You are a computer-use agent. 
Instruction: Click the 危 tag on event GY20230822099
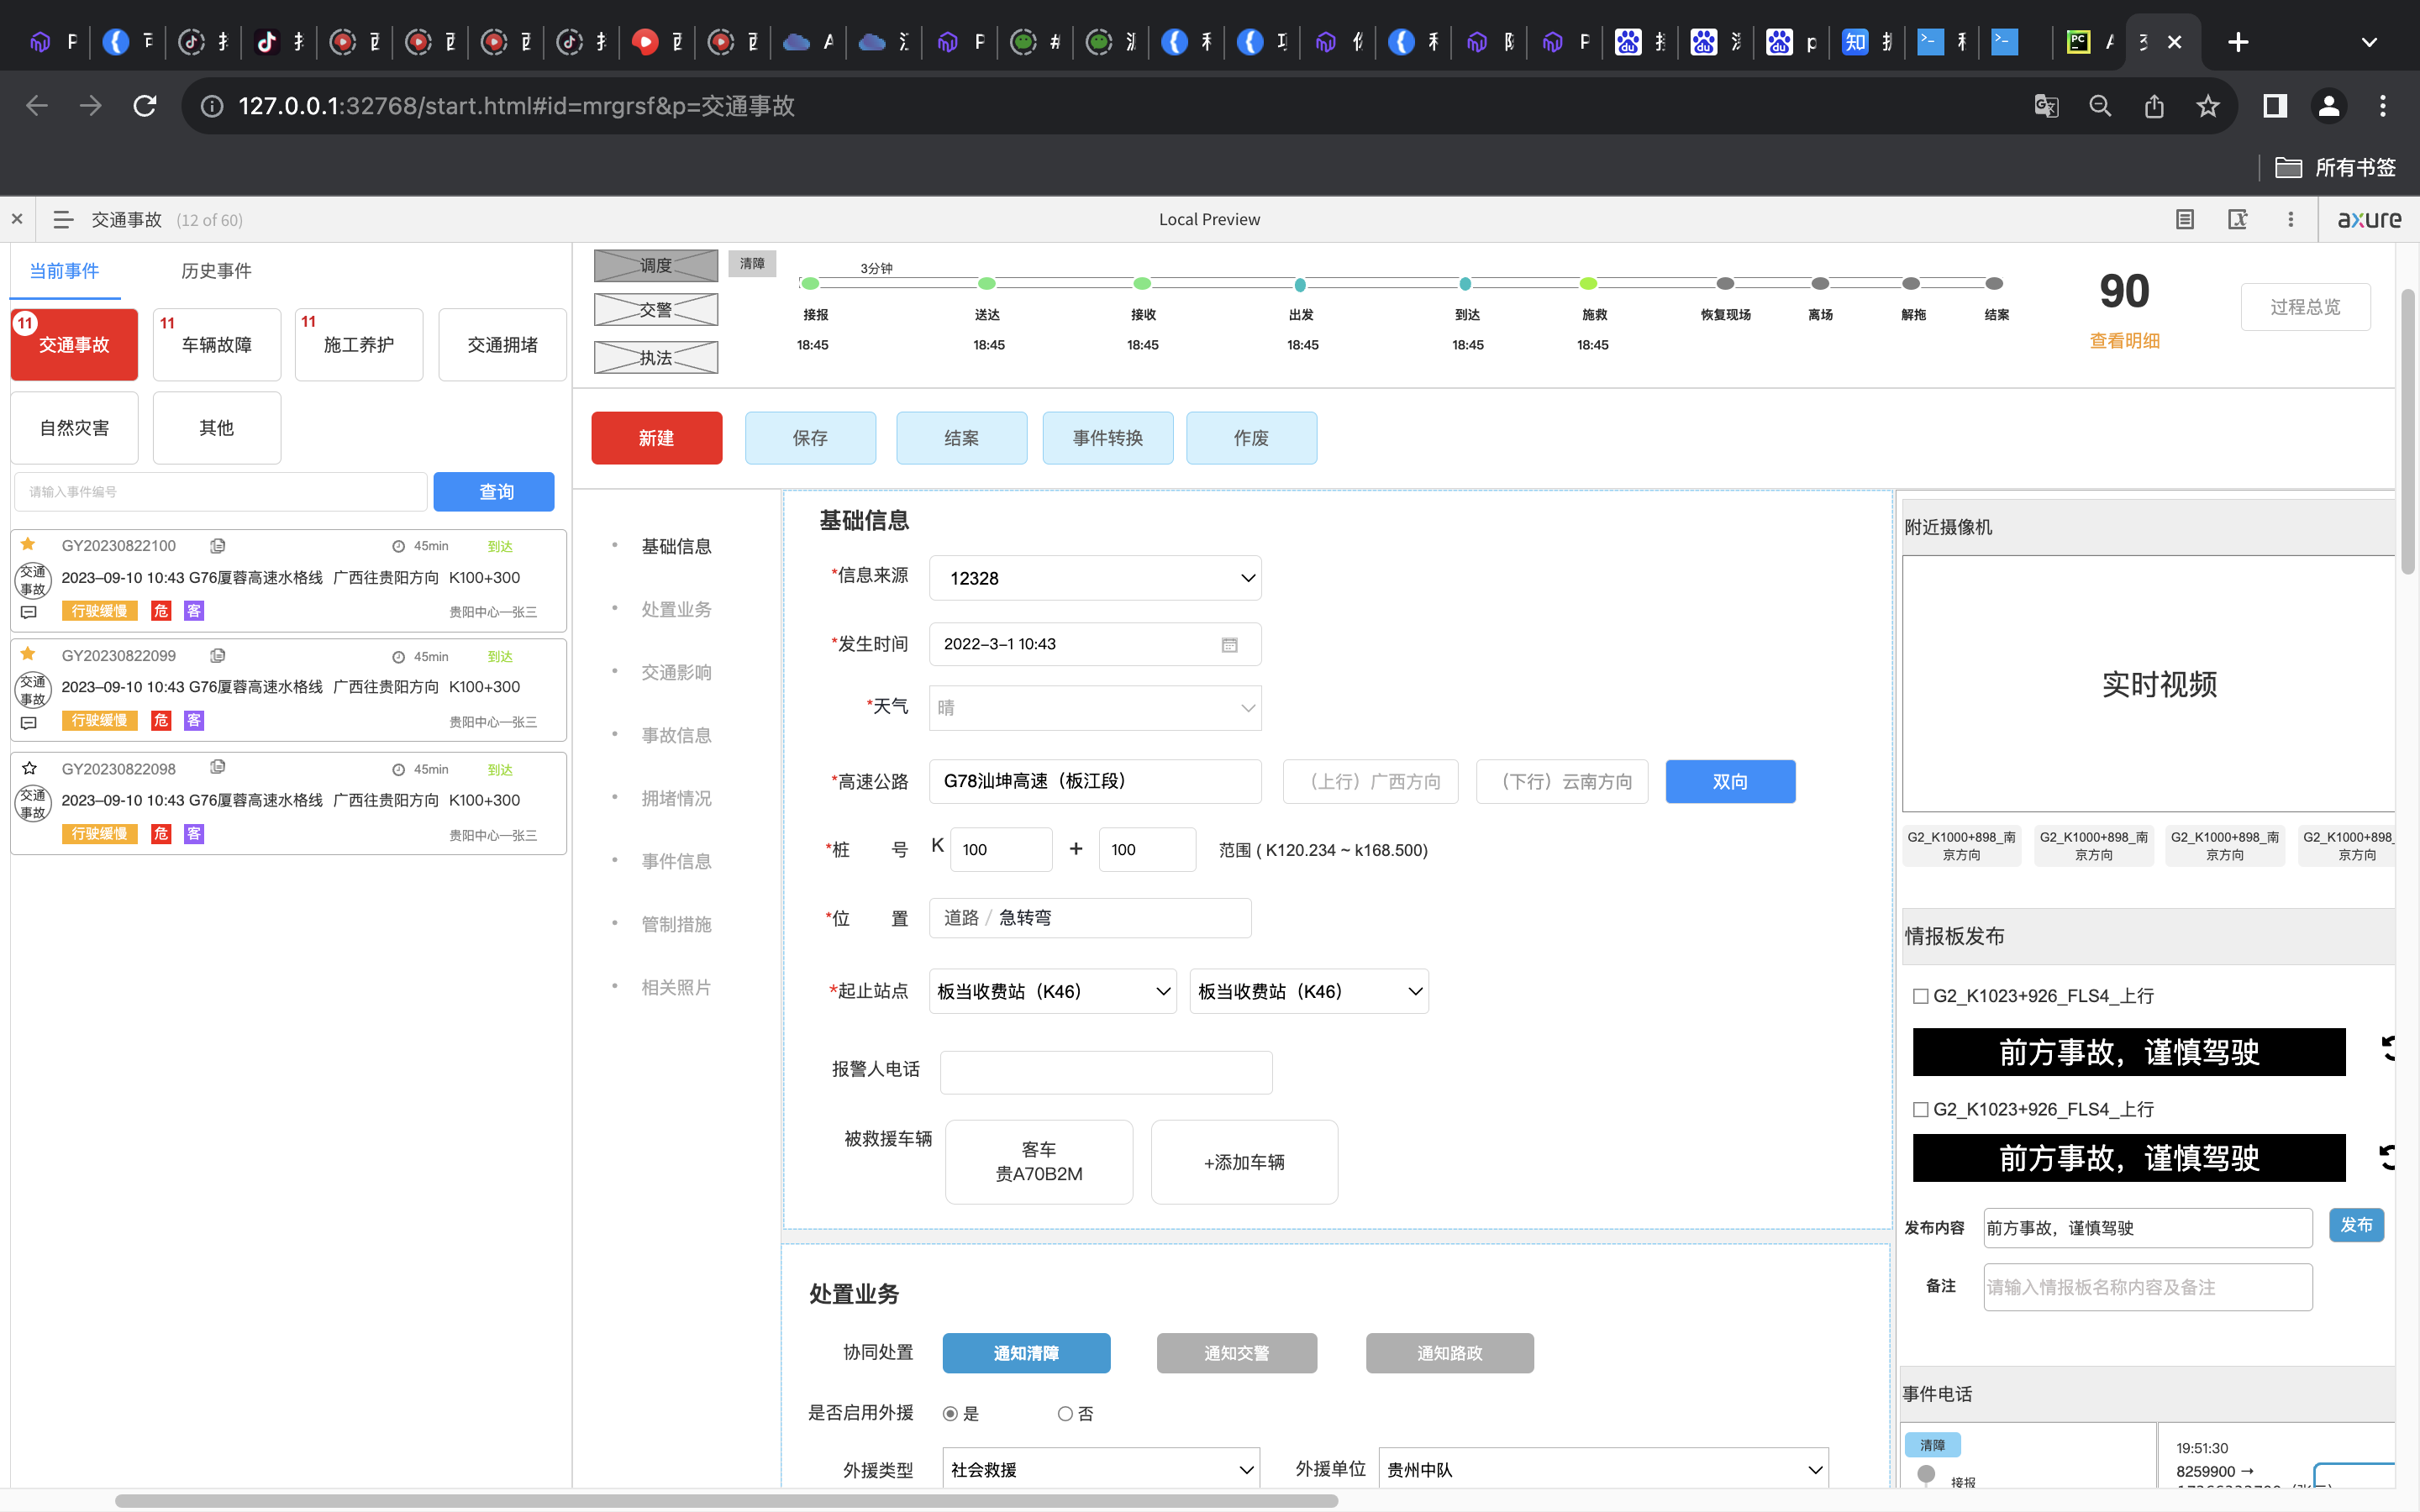point(161,721)
